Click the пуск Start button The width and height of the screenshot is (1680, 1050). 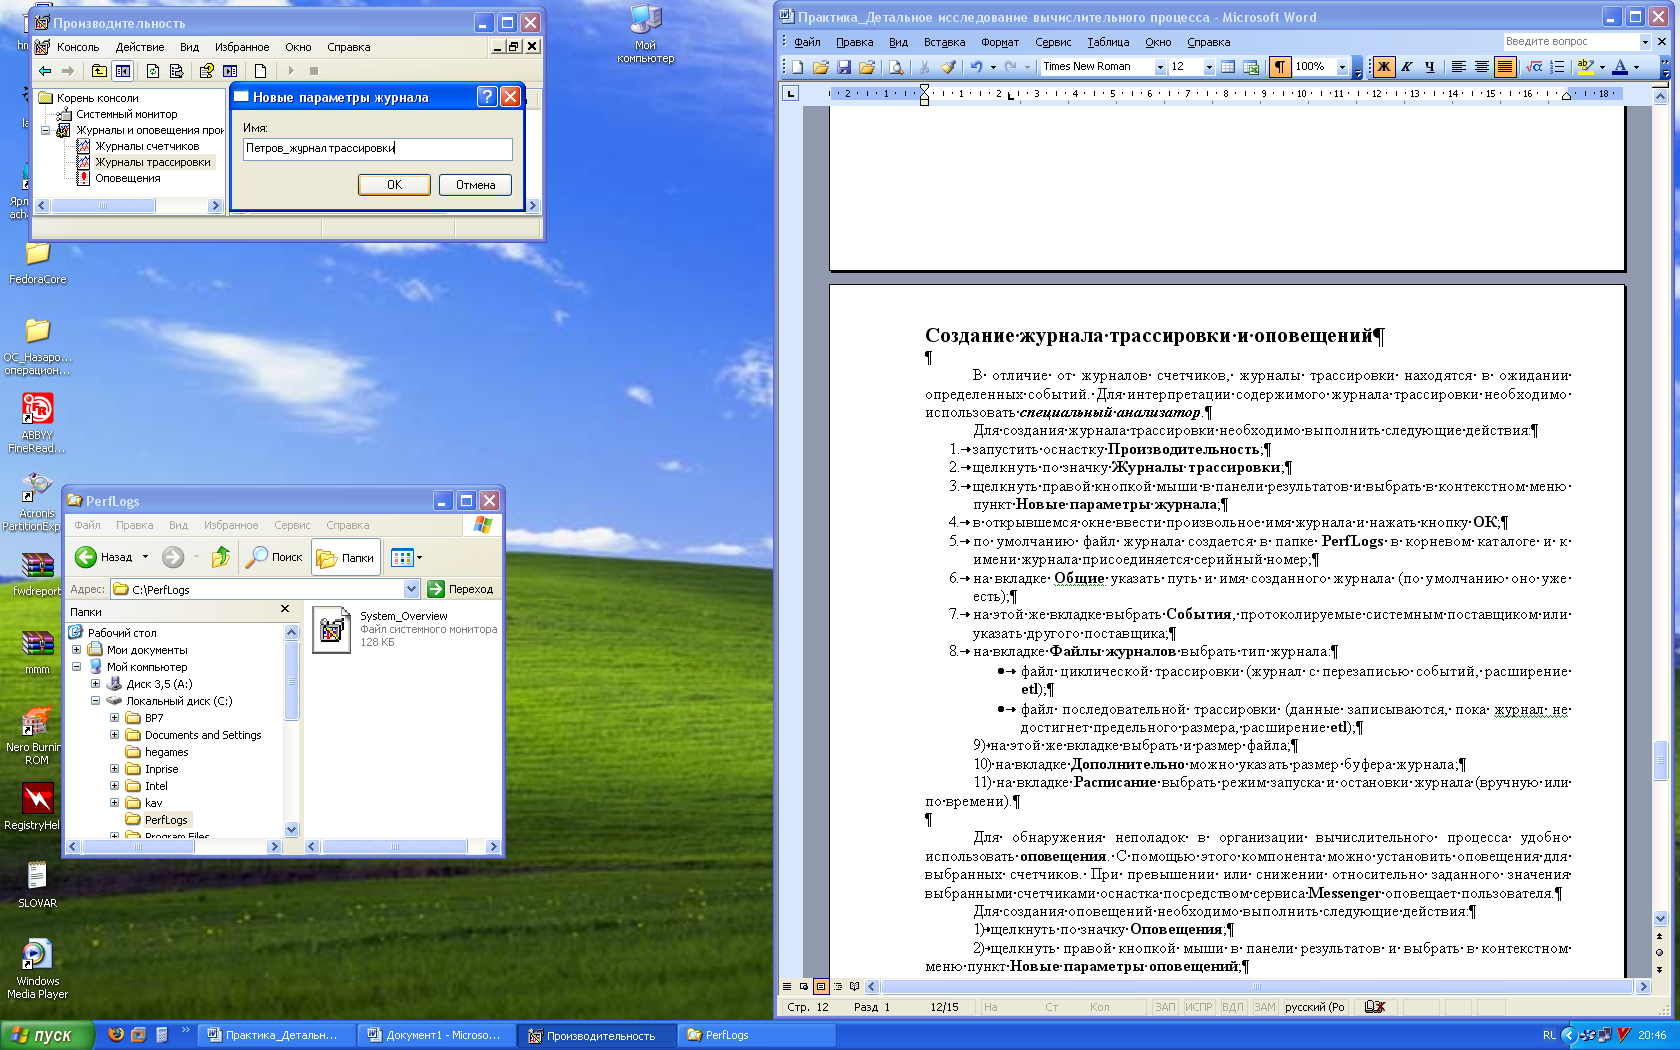click(46, 1035)
